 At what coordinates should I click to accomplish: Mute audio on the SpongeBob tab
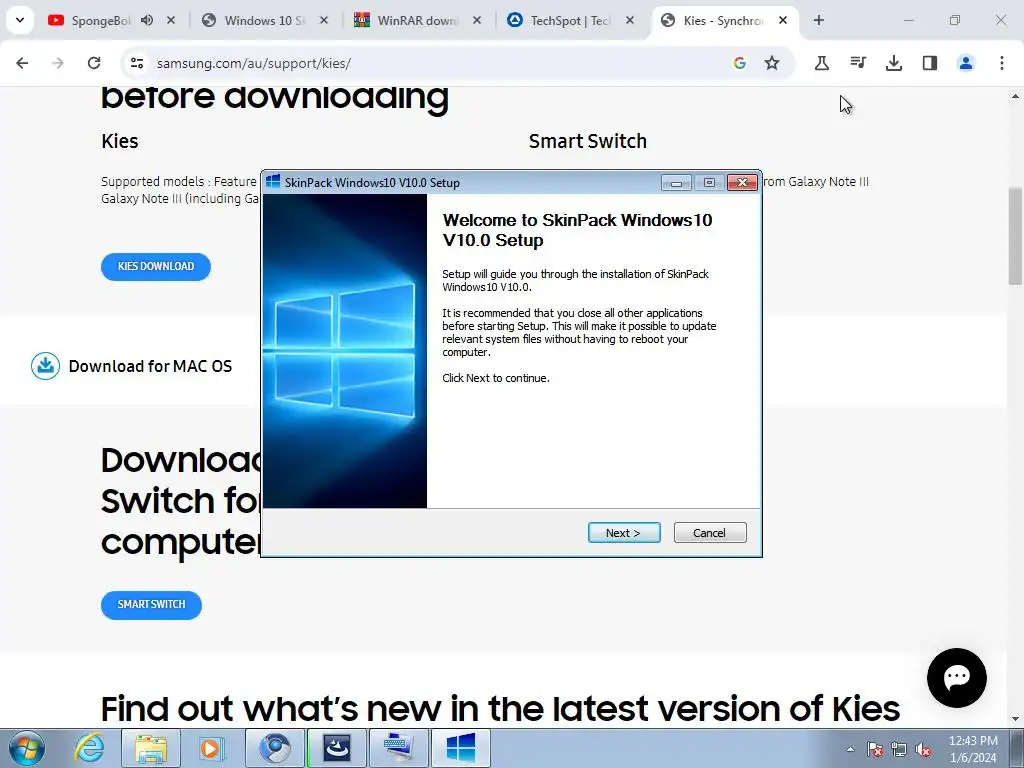(147, 20)
